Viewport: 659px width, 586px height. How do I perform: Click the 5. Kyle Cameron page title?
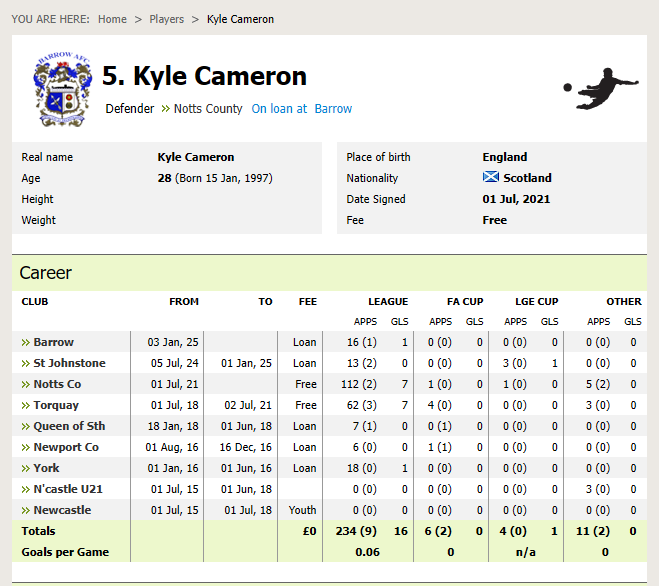click(204, 76)
